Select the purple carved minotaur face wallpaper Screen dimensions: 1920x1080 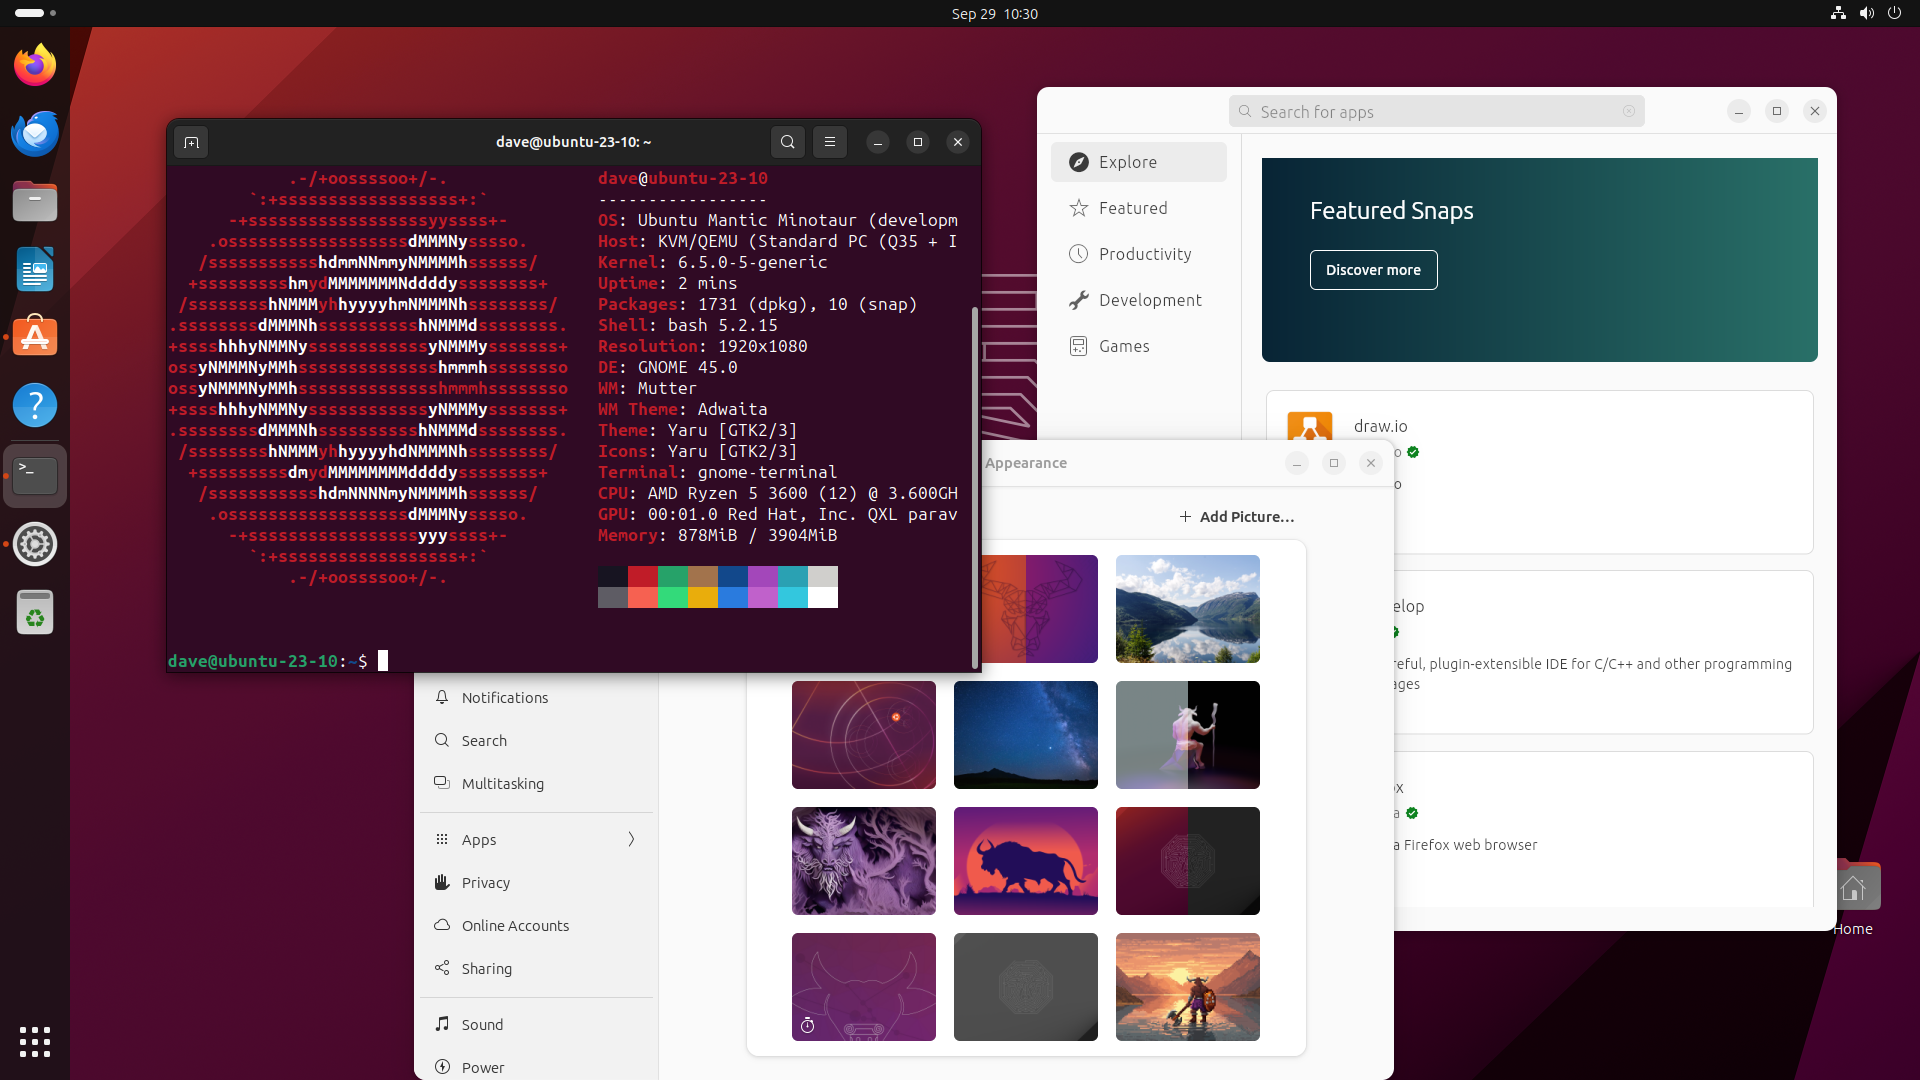[x=864, y=861]
